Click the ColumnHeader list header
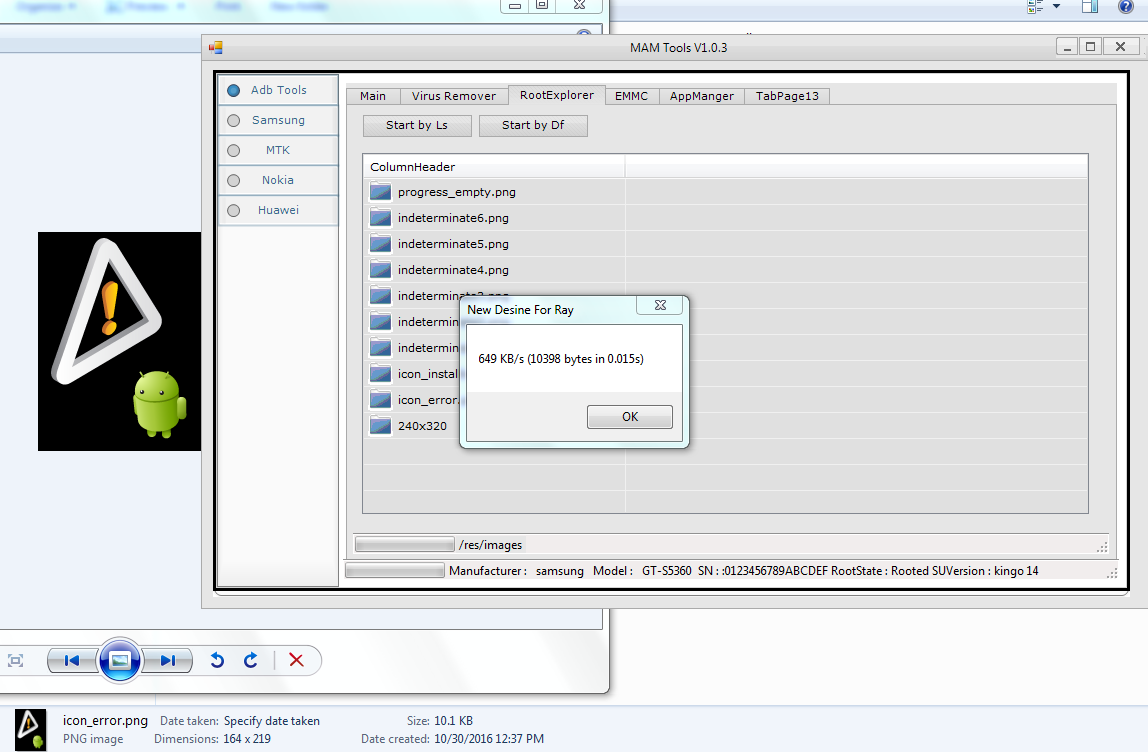This screenshot has width=1148, height=752. (493, 167)
